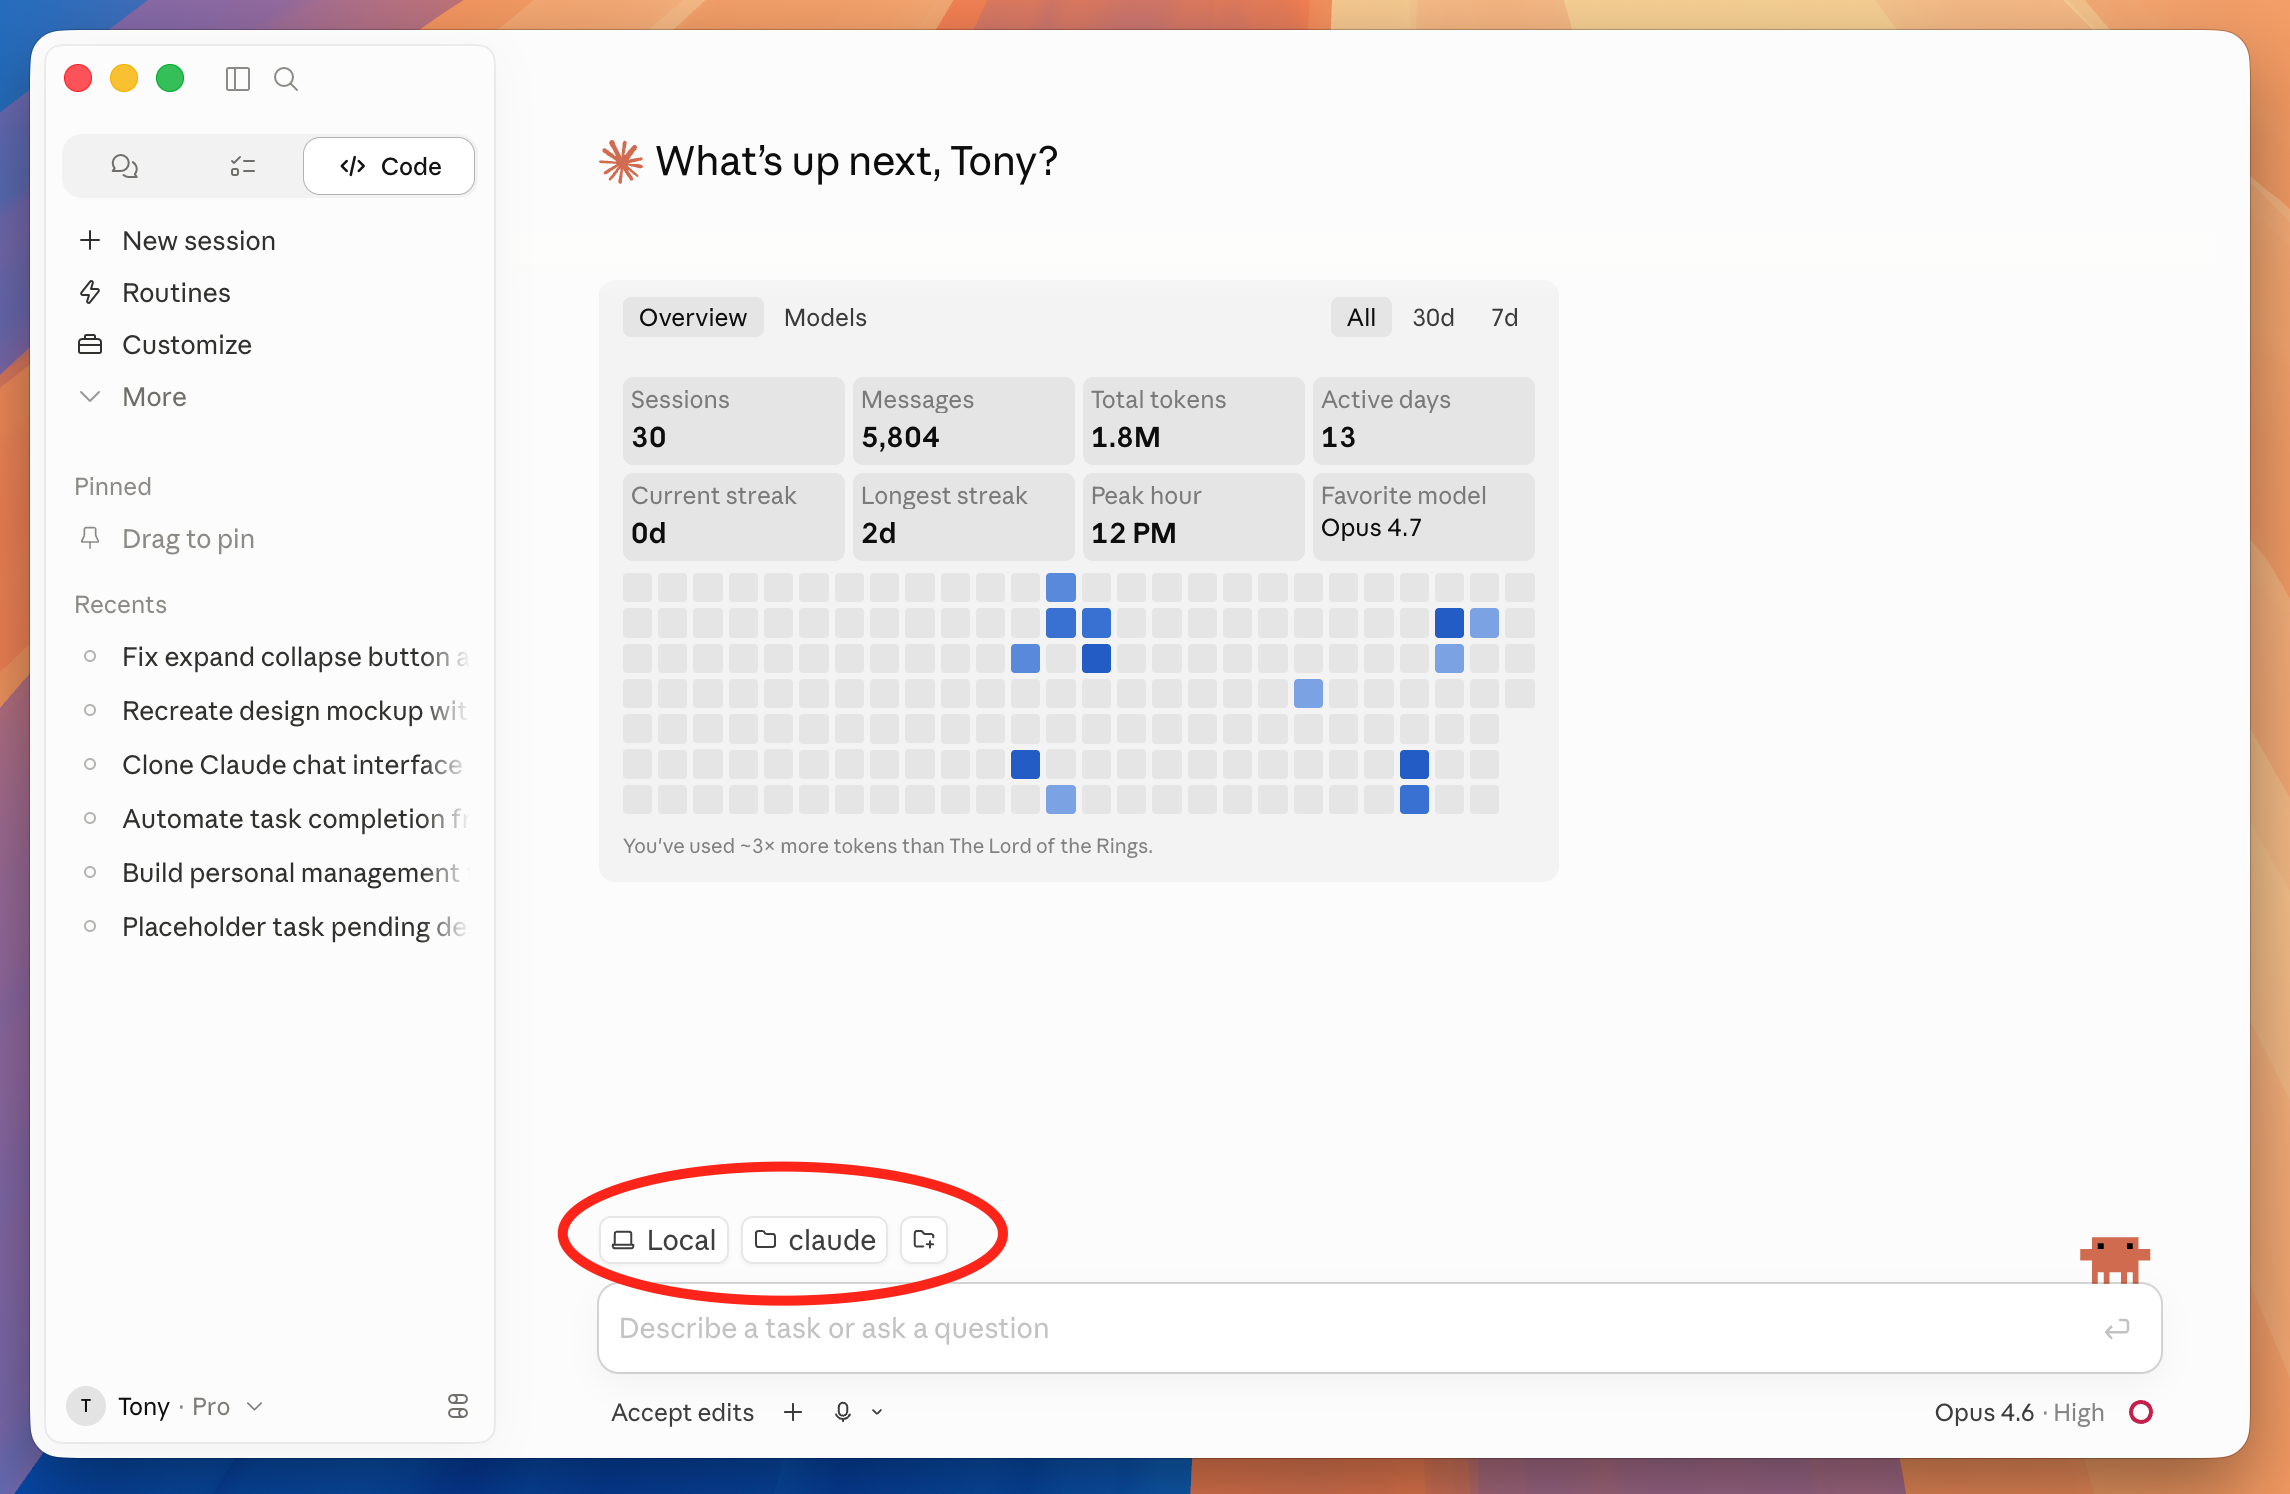Screen dimensions: 2290x1494
Task: Select the Code tab
Action: (x=389, y=166)
